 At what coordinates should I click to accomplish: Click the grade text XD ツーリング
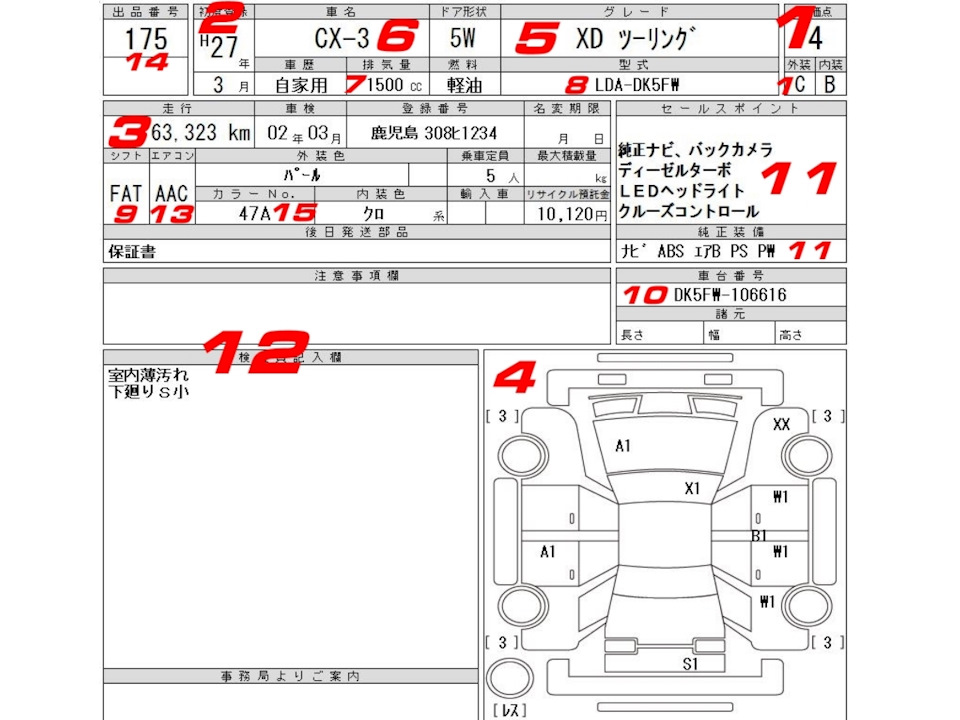[636, 39]
